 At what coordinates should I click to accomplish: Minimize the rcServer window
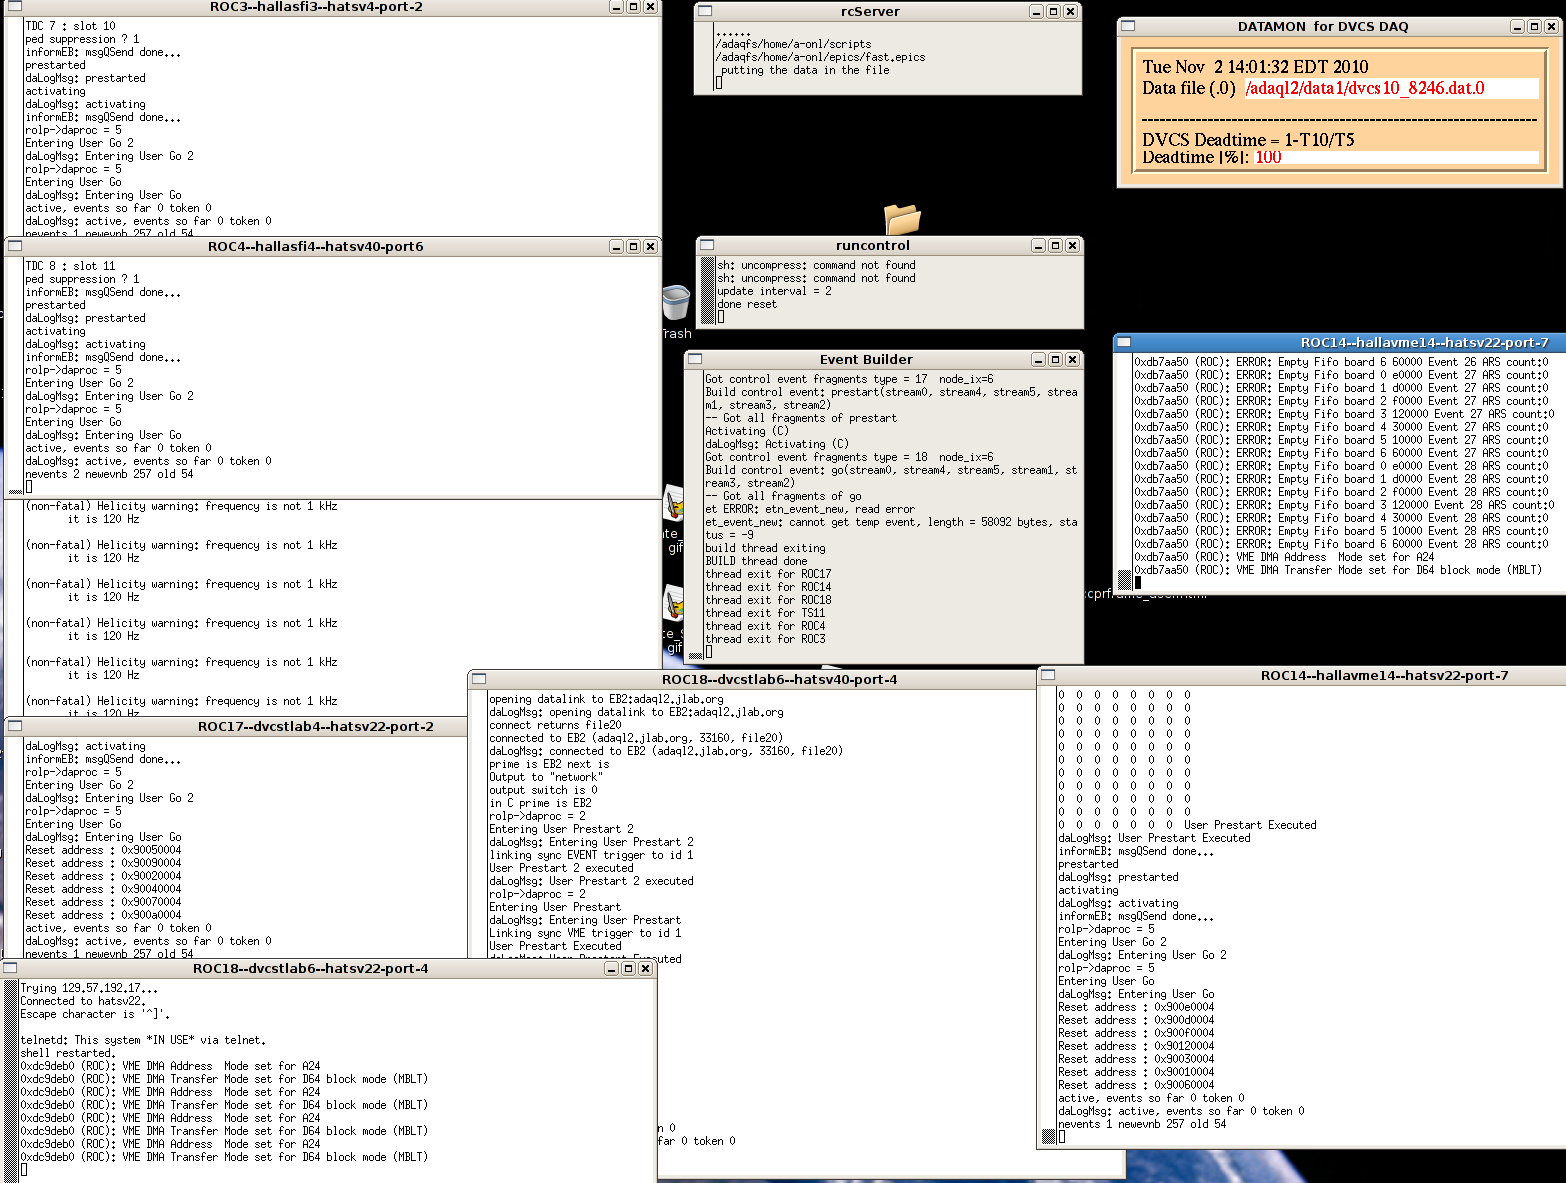pos(1036,11)
